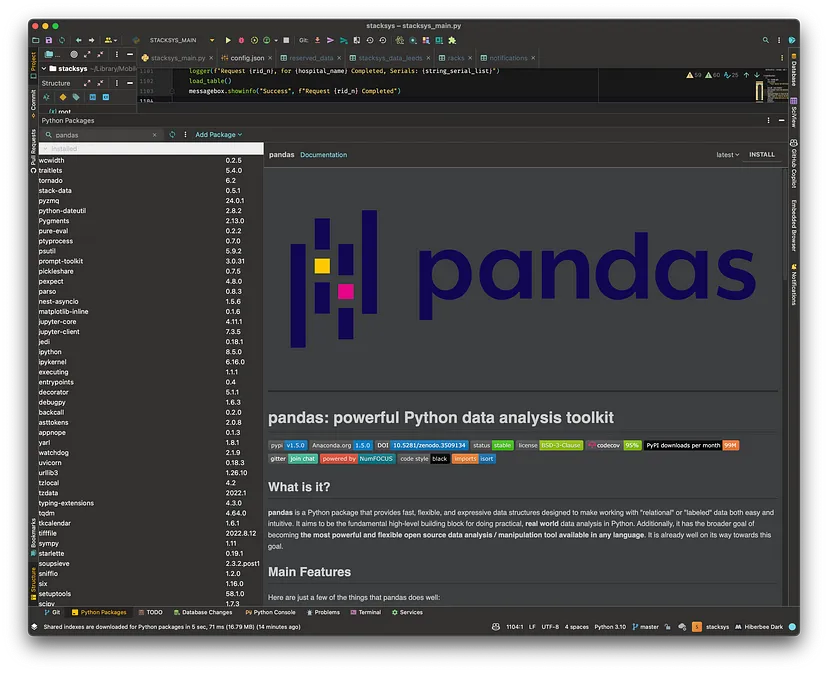The width and height of the screenshot is (828, 673).
Task: Switch to the config.json editor tab
Action: pos(247,58)
